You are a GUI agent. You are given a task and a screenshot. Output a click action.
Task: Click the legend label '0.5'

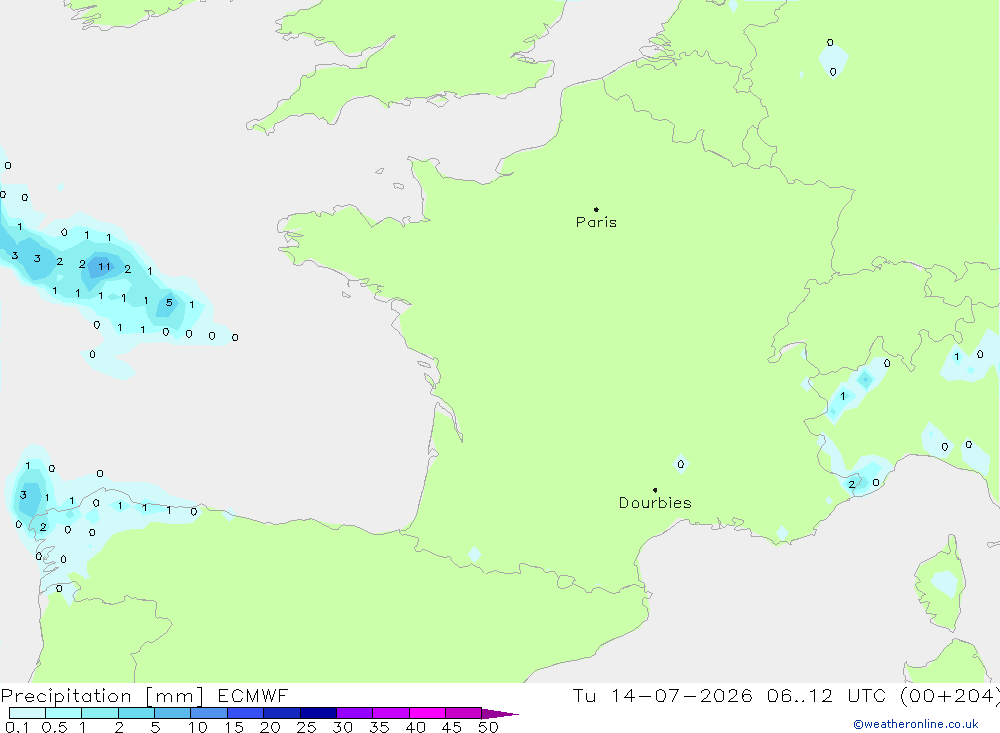click(54, 727)
